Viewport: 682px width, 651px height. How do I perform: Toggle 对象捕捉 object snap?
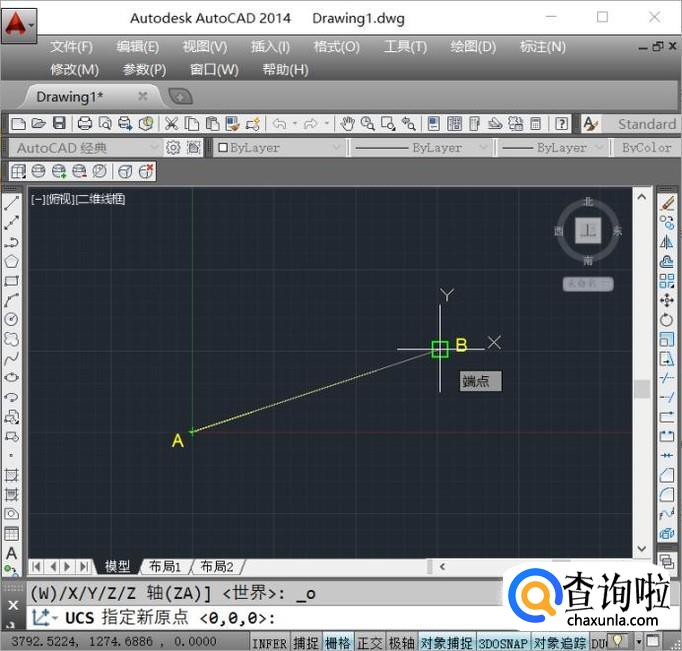(446, 643)
